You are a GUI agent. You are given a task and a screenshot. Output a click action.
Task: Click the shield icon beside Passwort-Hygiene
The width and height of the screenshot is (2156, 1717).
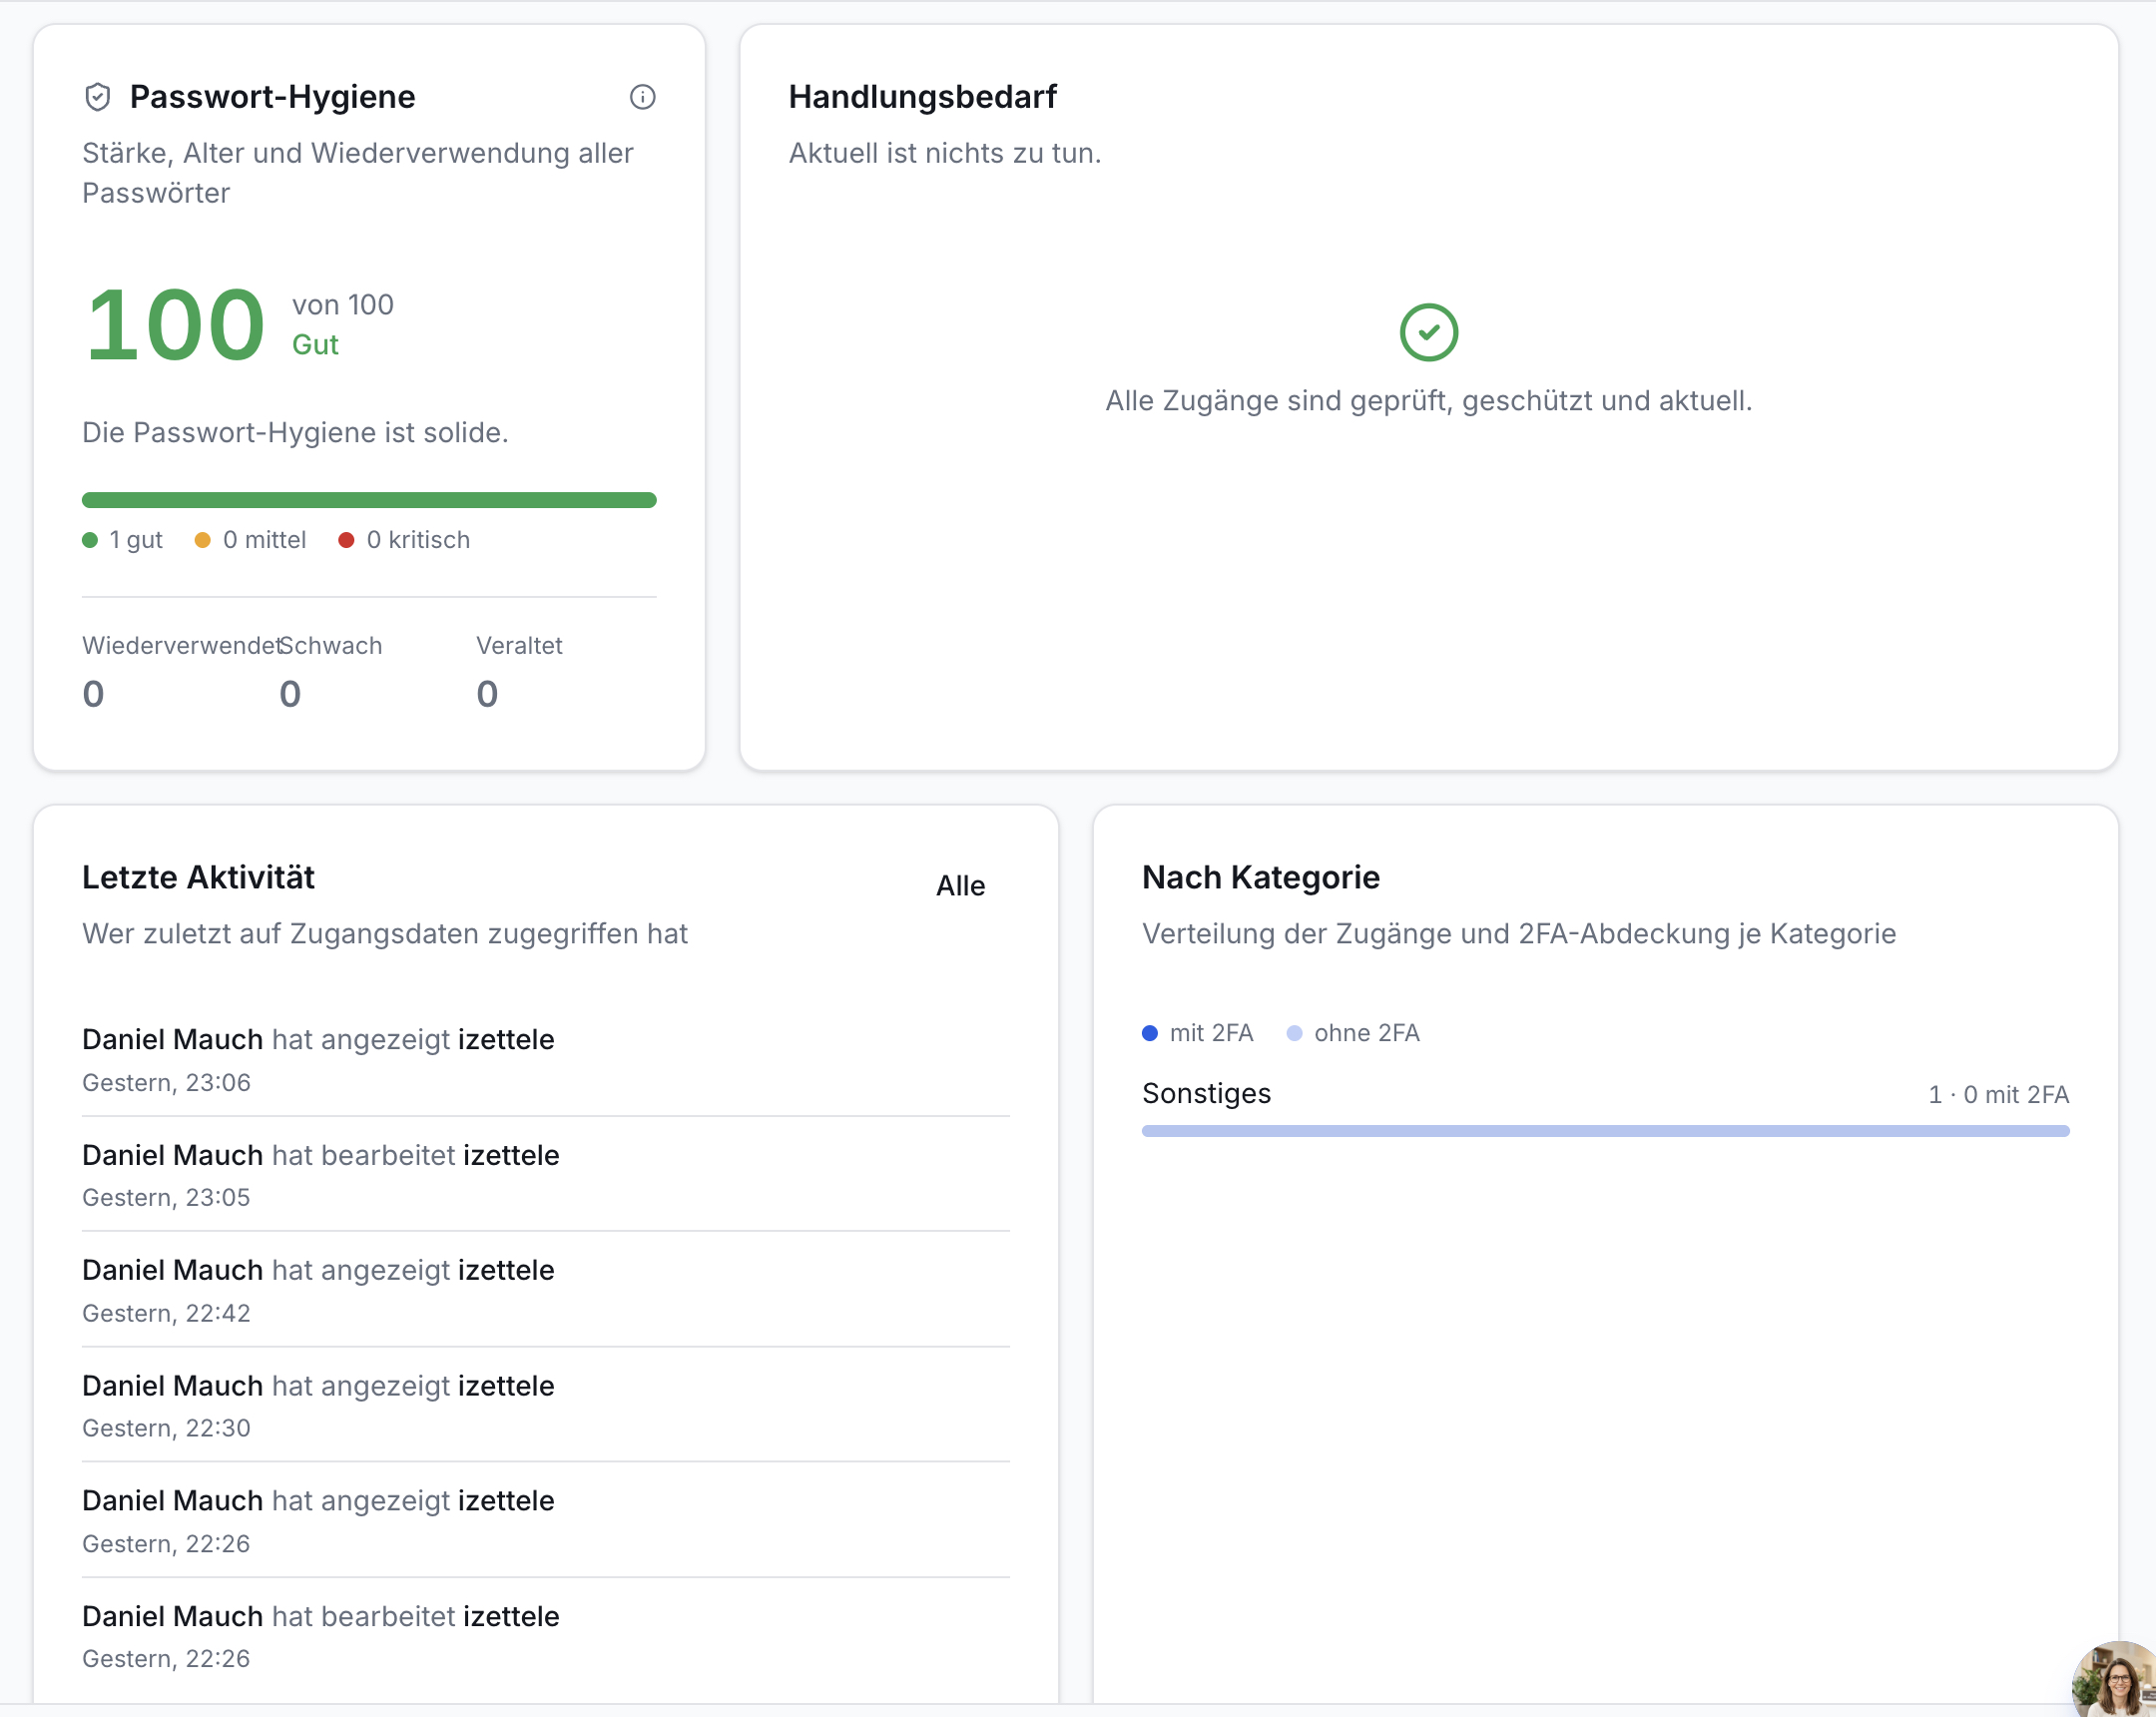(97, 97)
